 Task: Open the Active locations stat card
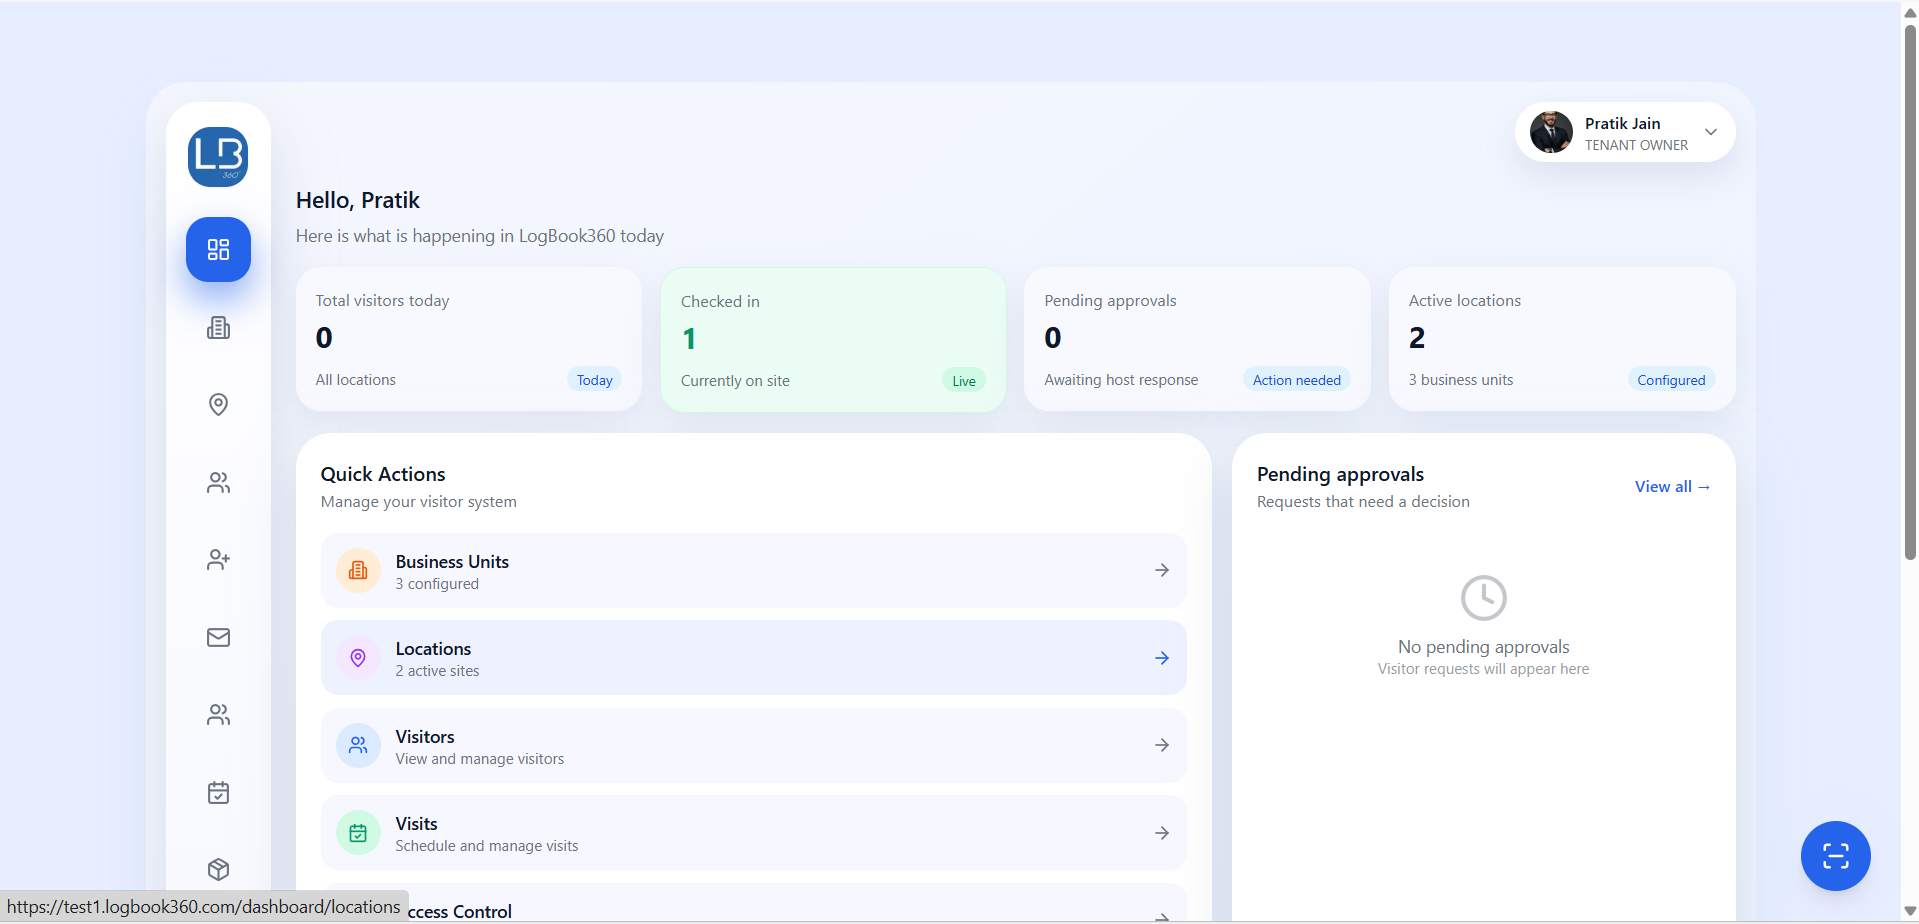pyautogui.click(x=1561, y=339)
